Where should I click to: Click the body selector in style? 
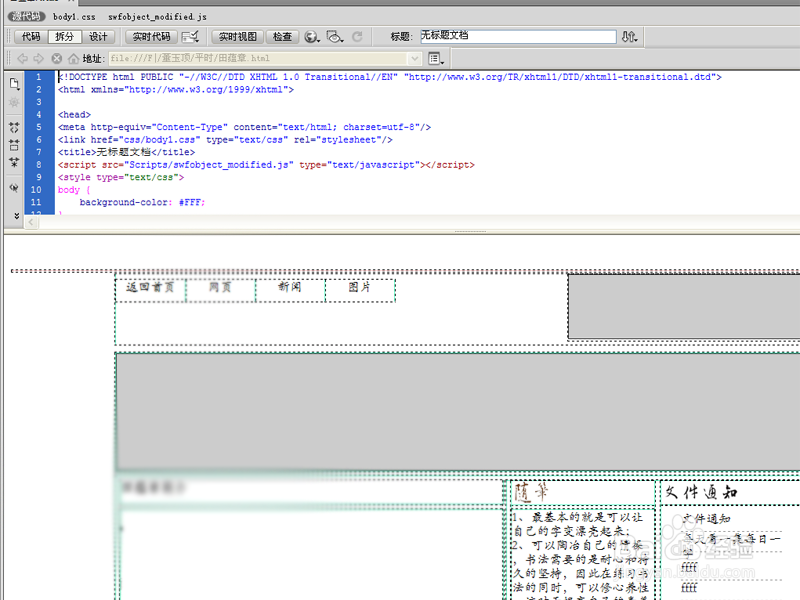coord(69,190)
